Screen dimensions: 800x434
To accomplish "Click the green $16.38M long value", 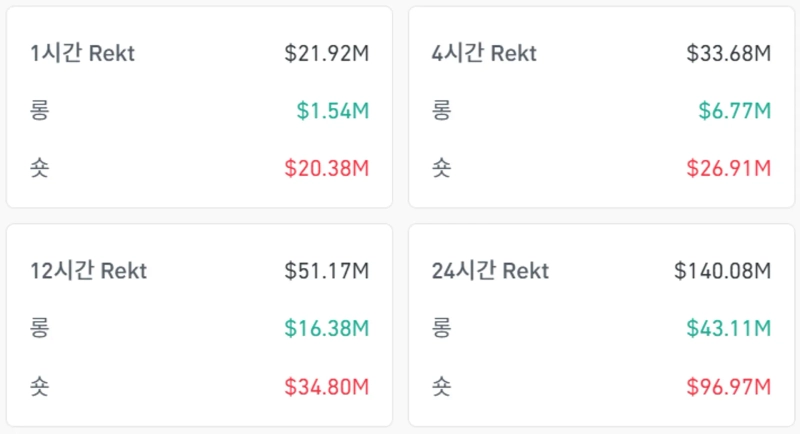I will (326, 327).
